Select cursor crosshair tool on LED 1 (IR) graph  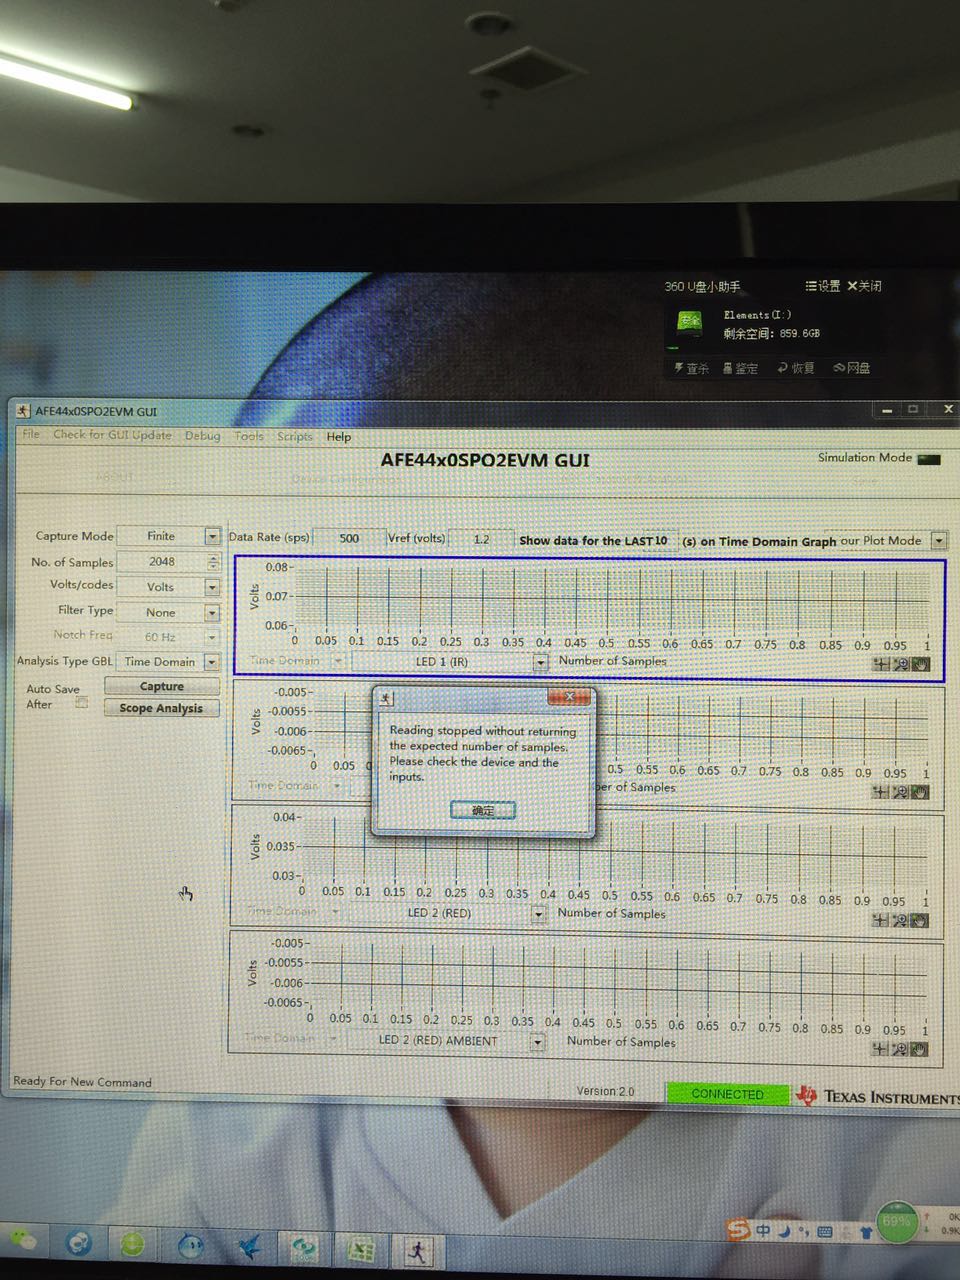tap(881, 664)
